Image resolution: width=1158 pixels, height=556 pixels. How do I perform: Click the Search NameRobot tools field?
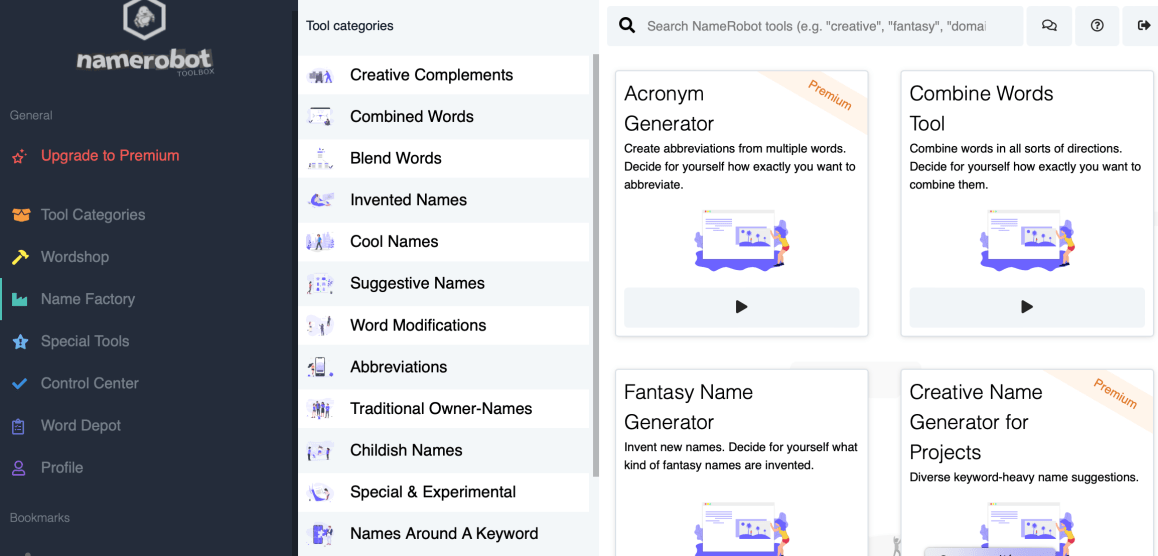[815, 26]
